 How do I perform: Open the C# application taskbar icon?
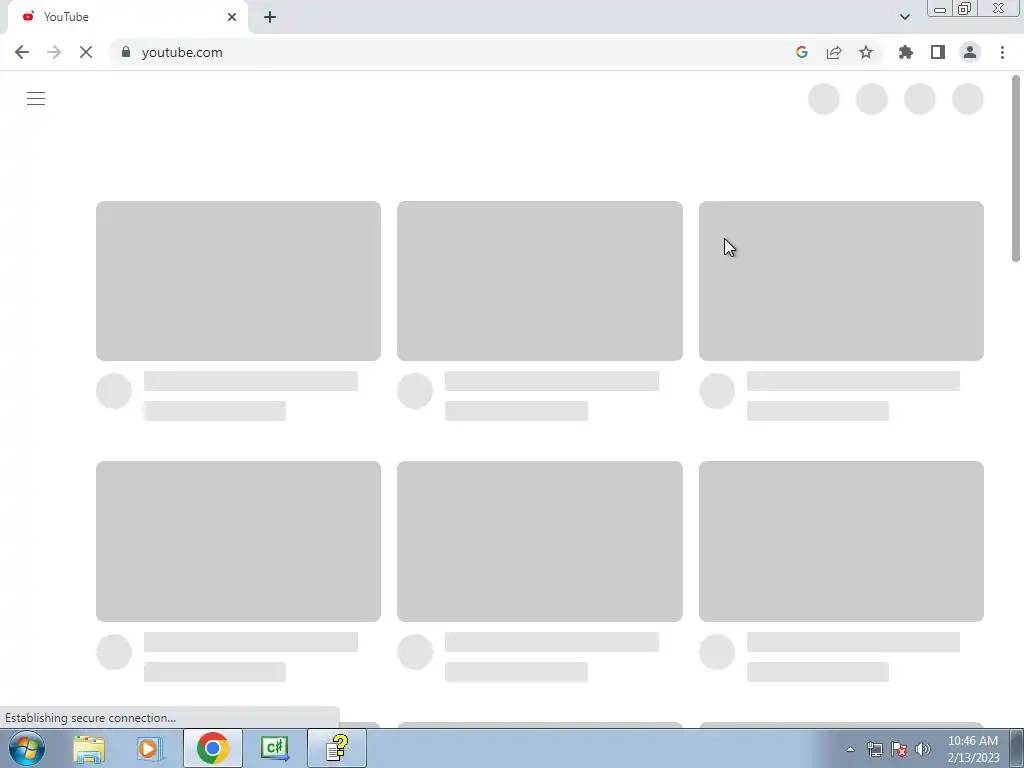click(274, 748)
